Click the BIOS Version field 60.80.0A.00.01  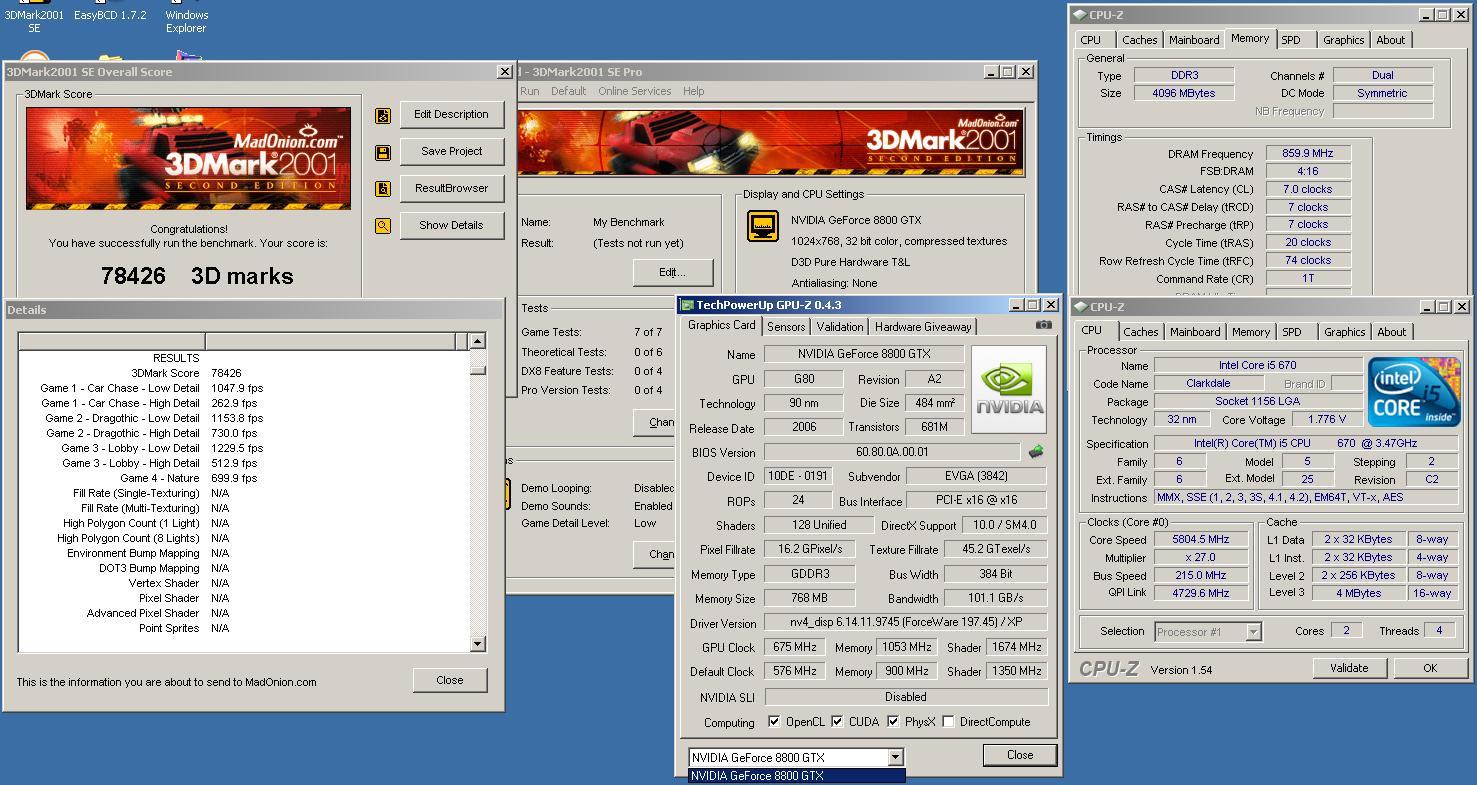coord(891,452)
